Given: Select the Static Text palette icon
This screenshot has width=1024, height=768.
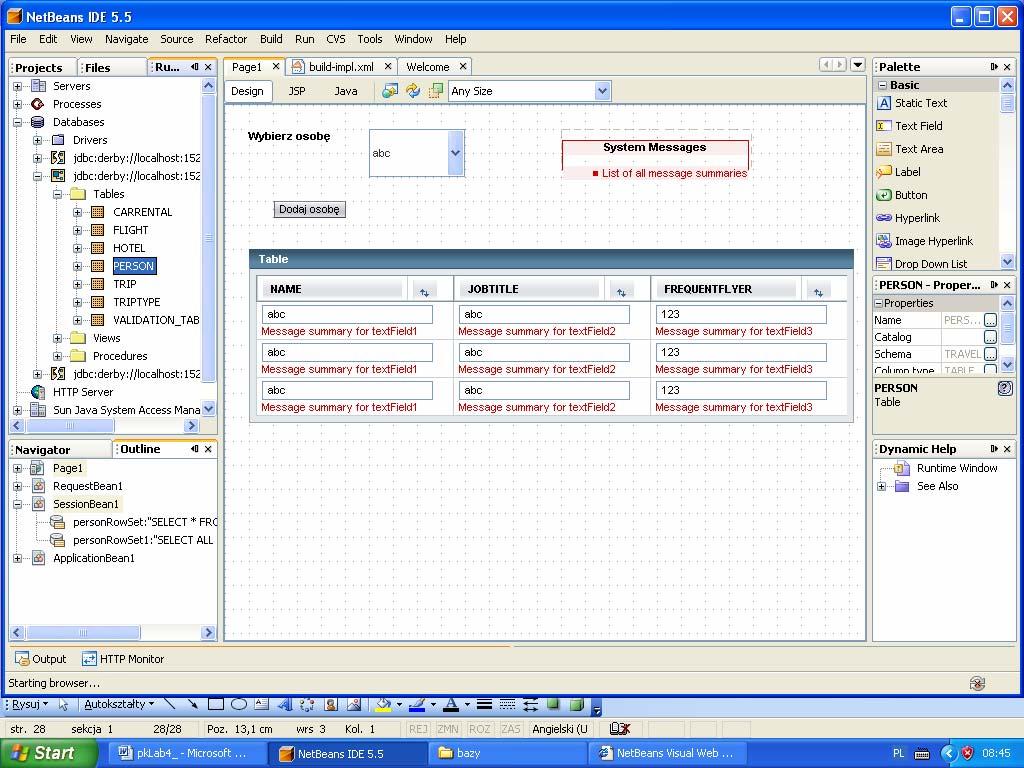Looking at the screenshot, I should pos(883,103).
